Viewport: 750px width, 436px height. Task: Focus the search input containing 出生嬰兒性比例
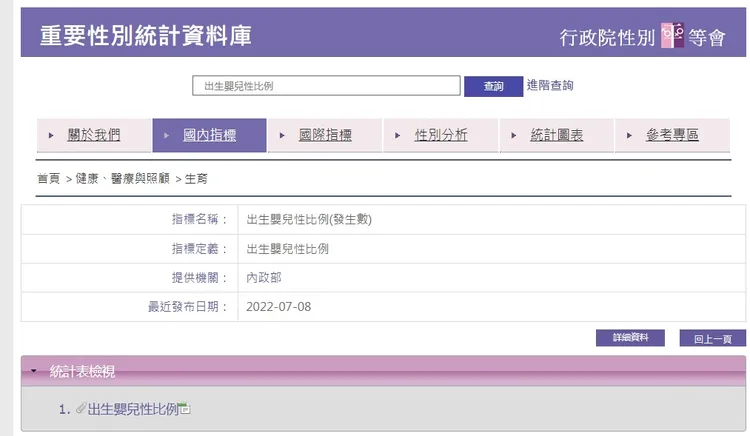point(326,86)
